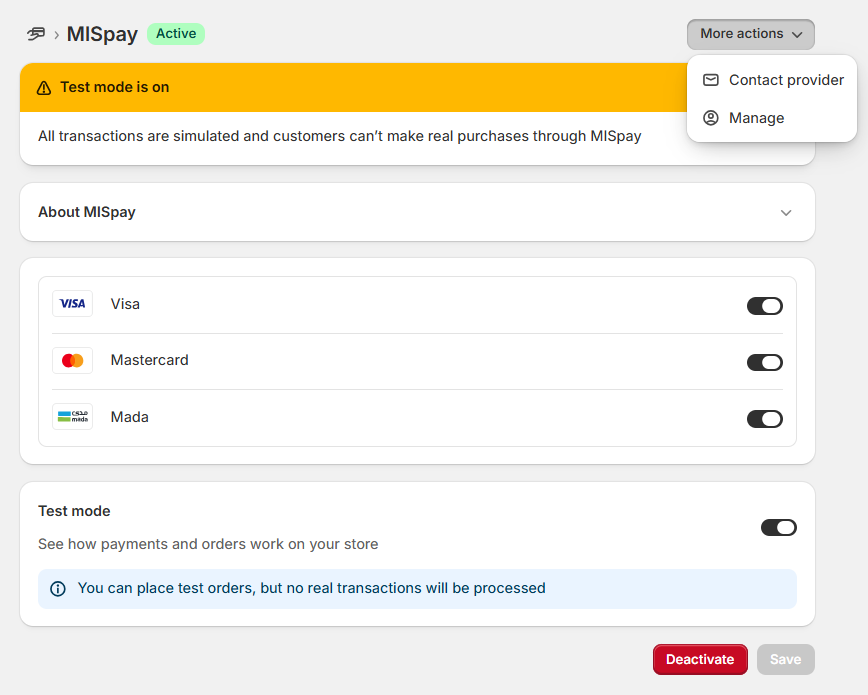The image size is (868, 695).
Task: Select Manage from the menu
Action: coord(772,118)
